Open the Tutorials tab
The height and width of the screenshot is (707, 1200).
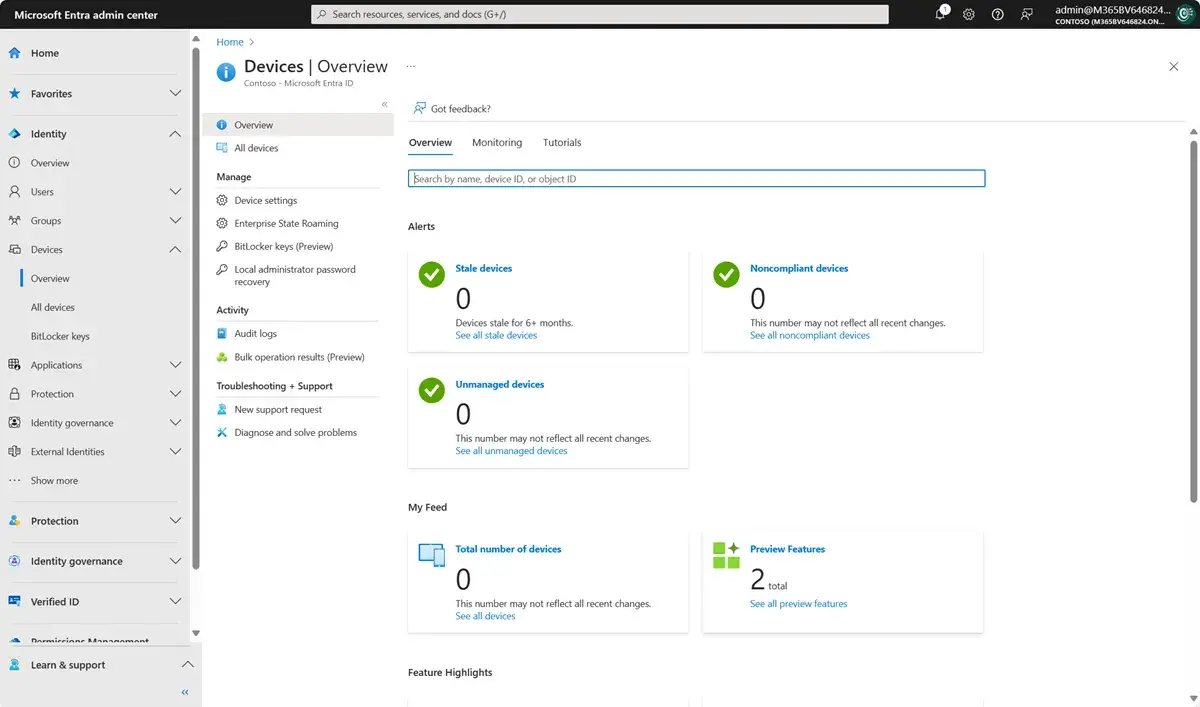point(561,142)
